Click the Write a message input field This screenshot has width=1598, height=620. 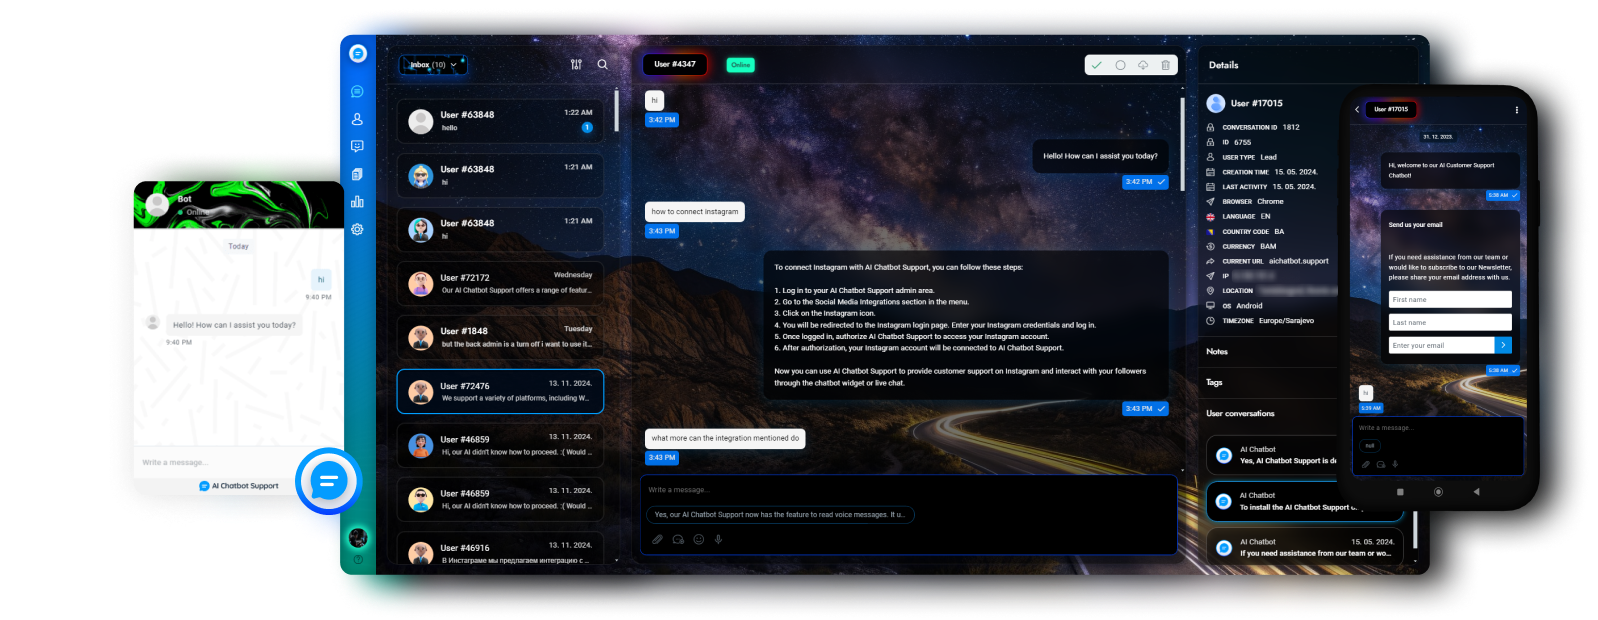coord(908,490)
